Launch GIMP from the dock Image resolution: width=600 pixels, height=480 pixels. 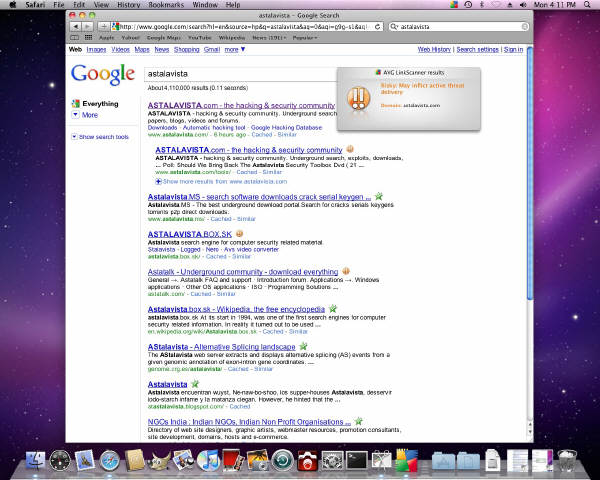tap(159, 460)
